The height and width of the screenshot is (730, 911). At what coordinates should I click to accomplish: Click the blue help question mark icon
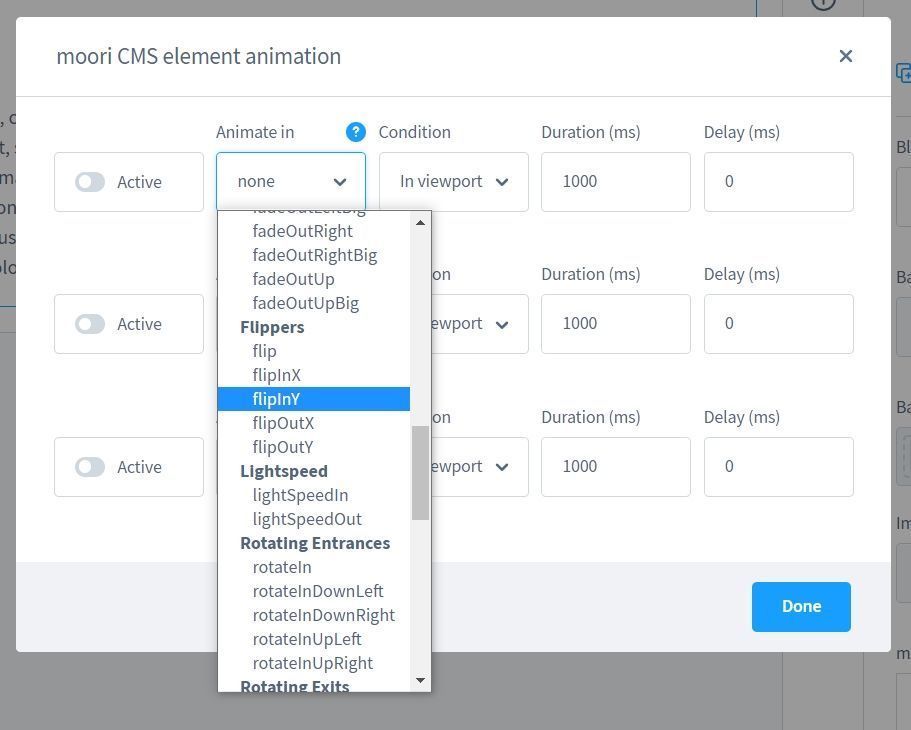[356, 132]
